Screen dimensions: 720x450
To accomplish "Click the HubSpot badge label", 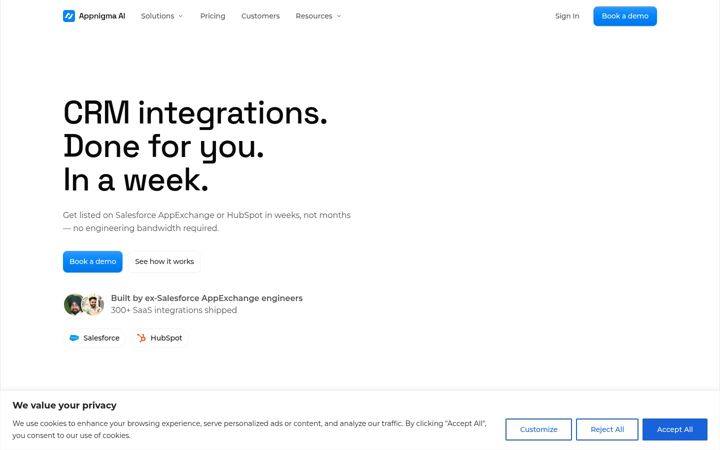I will tap(166, 338).
